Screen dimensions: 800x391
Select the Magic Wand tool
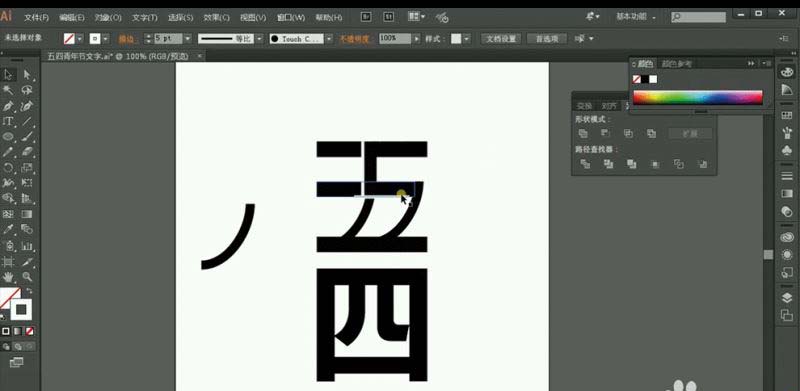coord(8,90)
